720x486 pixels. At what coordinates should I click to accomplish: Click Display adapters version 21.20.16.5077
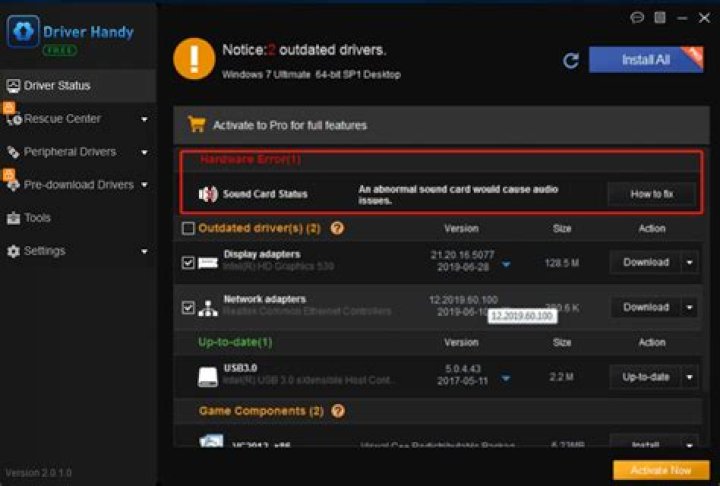[462, 255]
